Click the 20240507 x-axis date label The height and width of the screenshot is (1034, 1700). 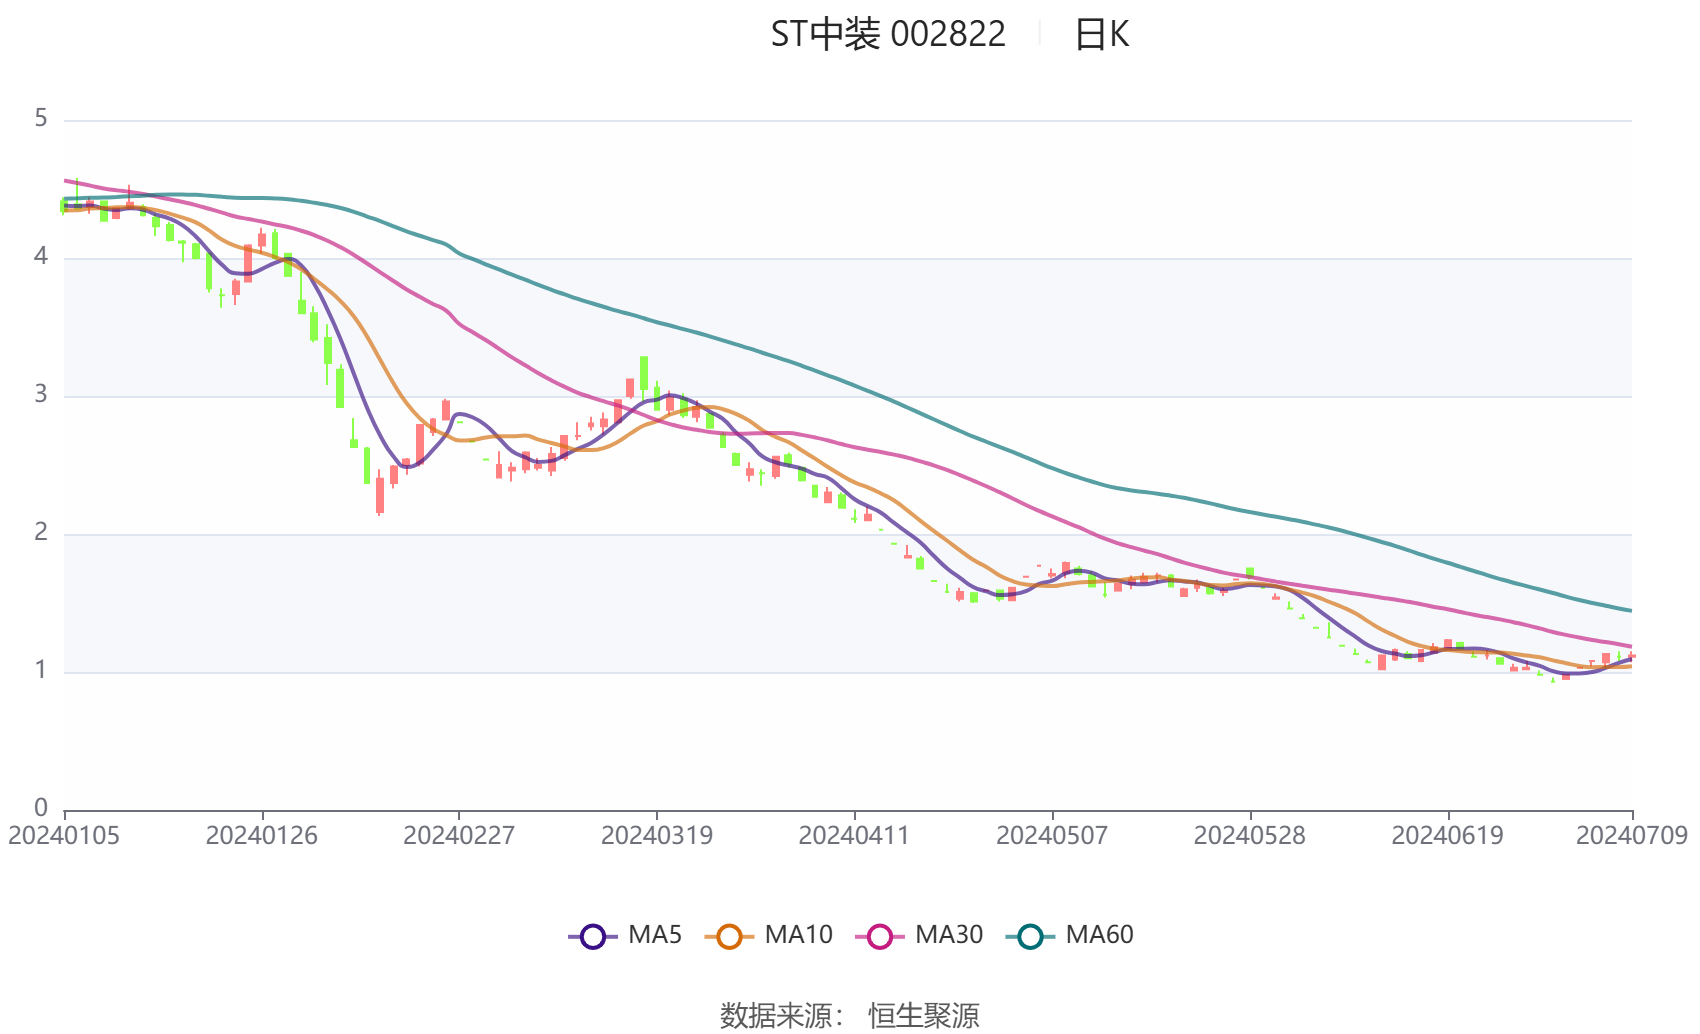click(1052, 835)
